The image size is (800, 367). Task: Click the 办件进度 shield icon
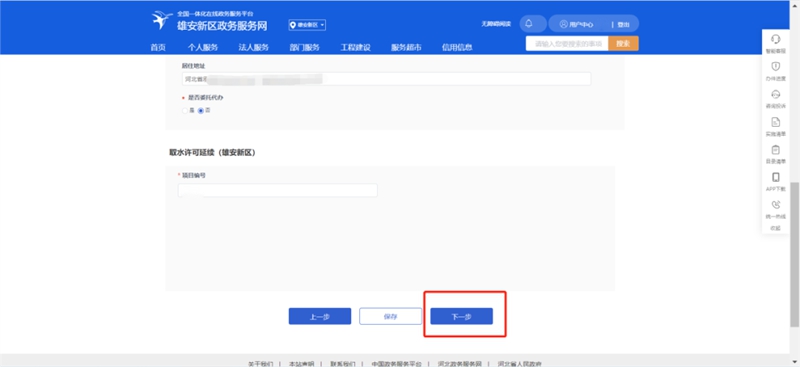(776, 67)
